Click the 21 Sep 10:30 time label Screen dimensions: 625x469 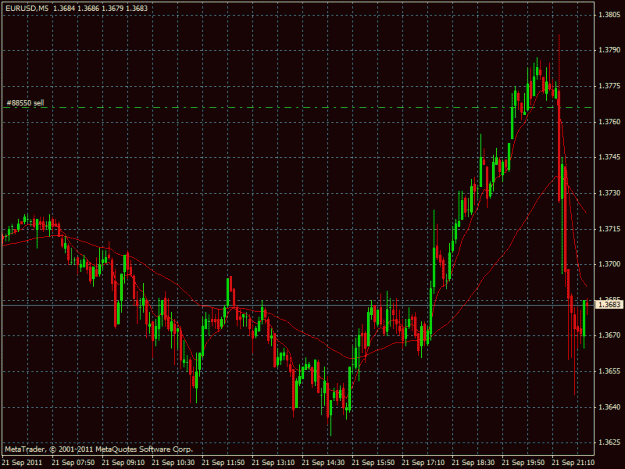[173, 463]
